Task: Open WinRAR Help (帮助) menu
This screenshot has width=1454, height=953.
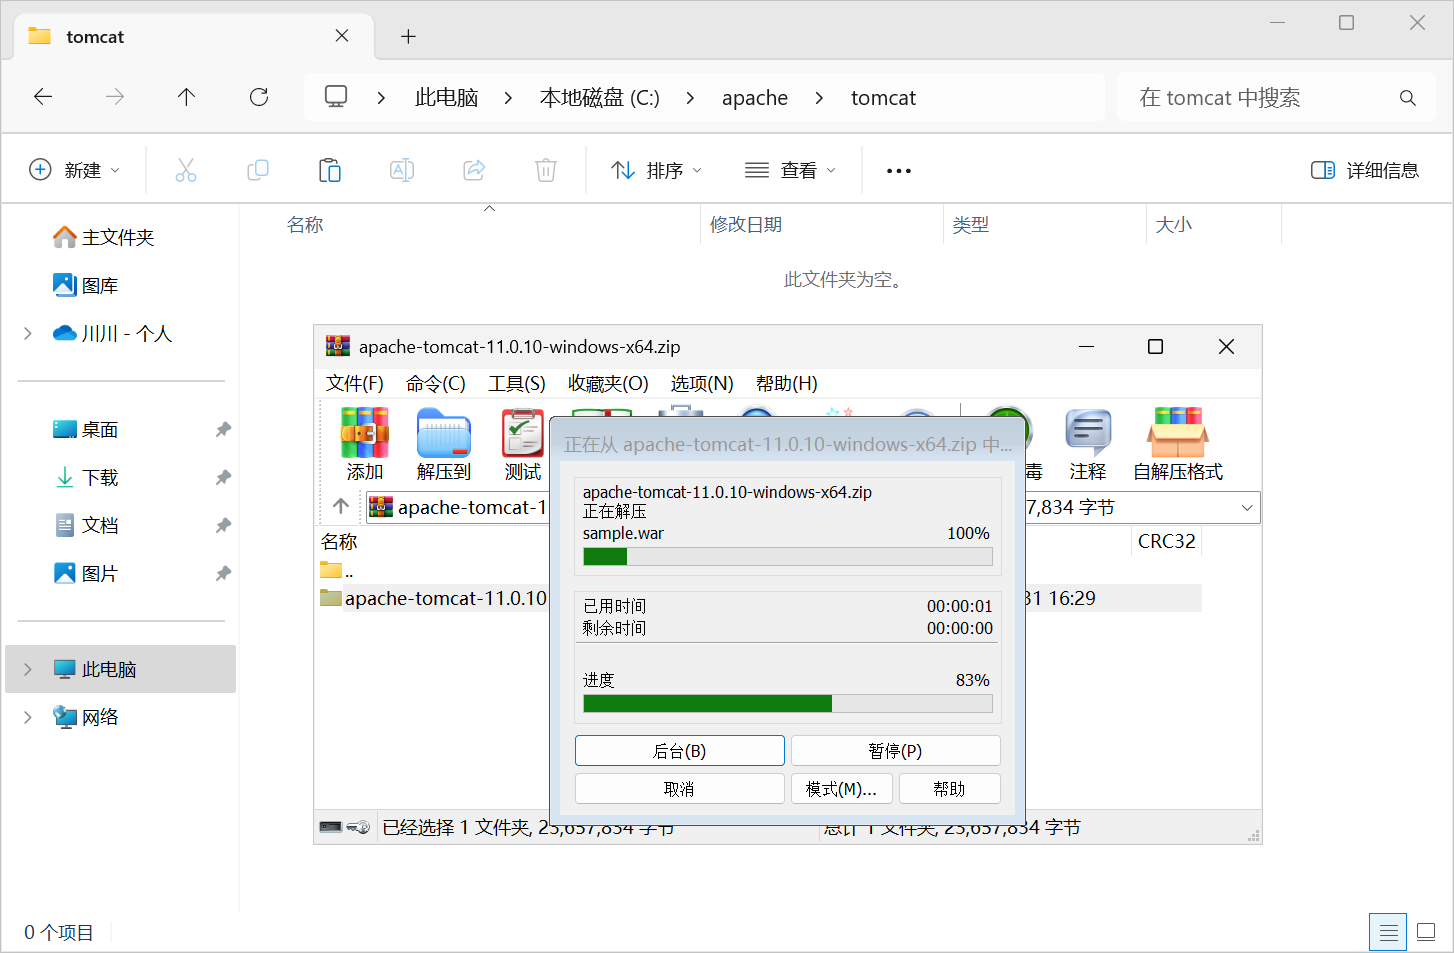Action: click(x=786, y=384)
